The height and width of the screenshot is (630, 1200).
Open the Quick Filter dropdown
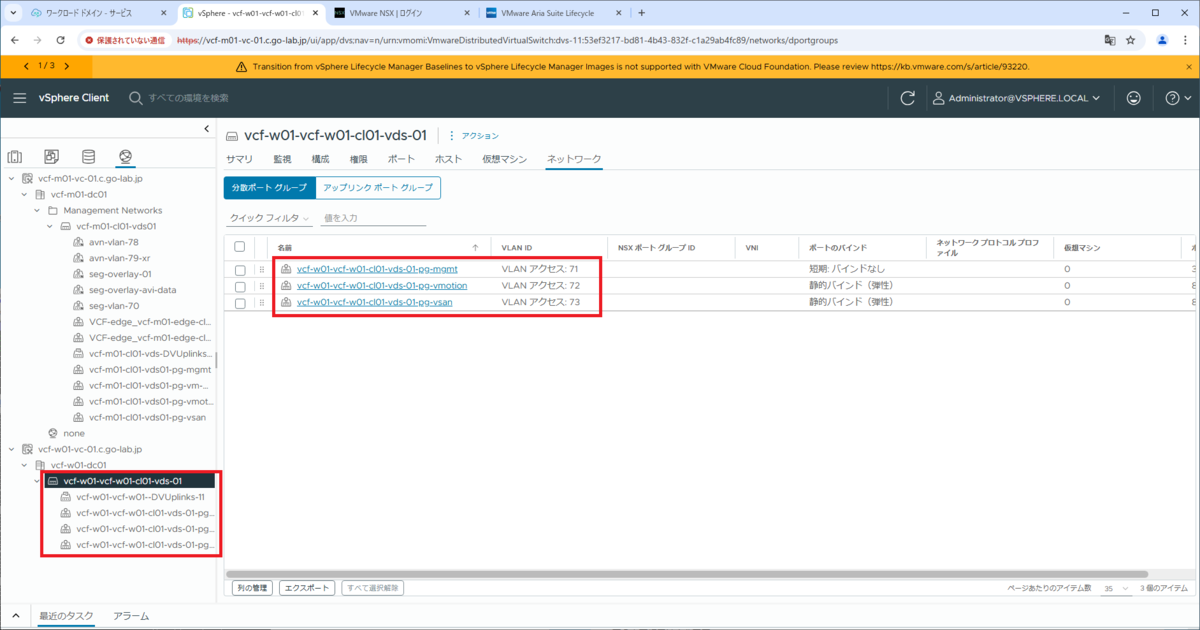pos(269,217)
